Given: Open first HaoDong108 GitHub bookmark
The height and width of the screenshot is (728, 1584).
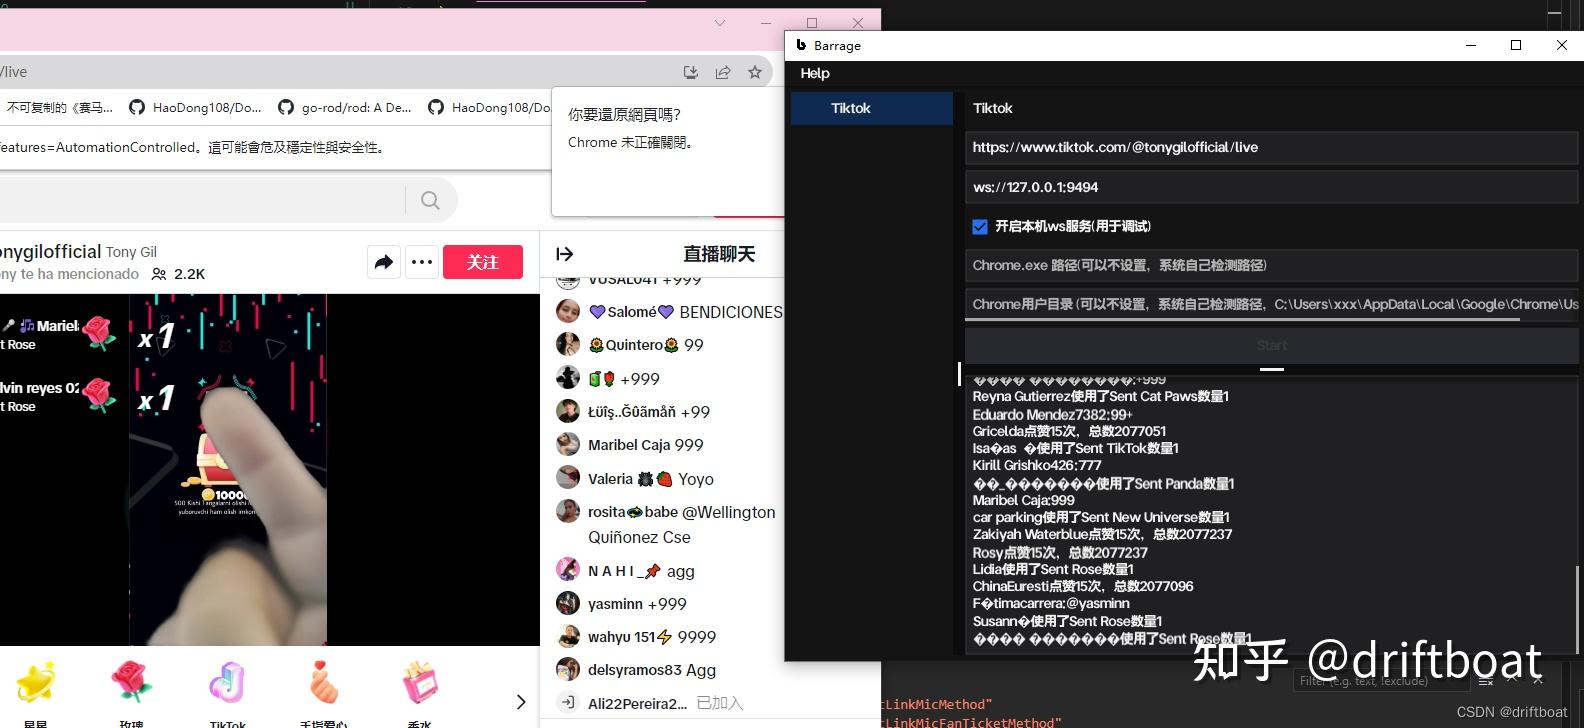Looking at the screenshot, I should 195,107.
